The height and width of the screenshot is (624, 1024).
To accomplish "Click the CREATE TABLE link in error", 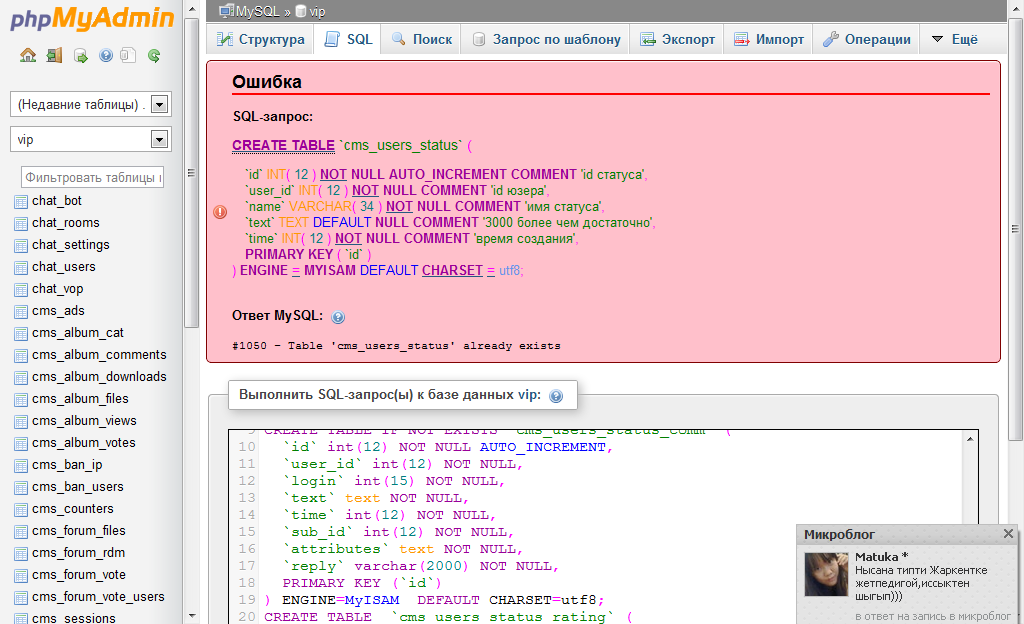I will 283,145.
